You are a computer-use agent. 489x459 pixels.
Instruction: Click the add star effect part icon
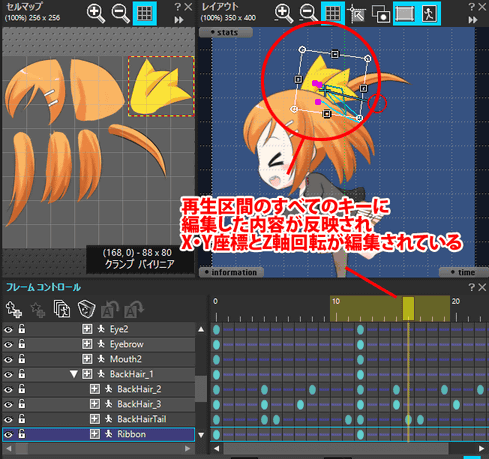coord(38,309)
